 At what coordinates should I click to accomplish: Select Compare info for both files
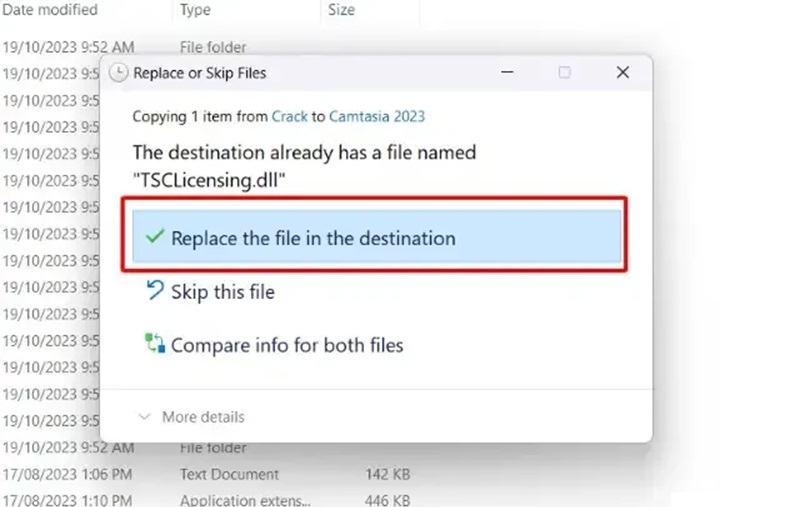287,346
